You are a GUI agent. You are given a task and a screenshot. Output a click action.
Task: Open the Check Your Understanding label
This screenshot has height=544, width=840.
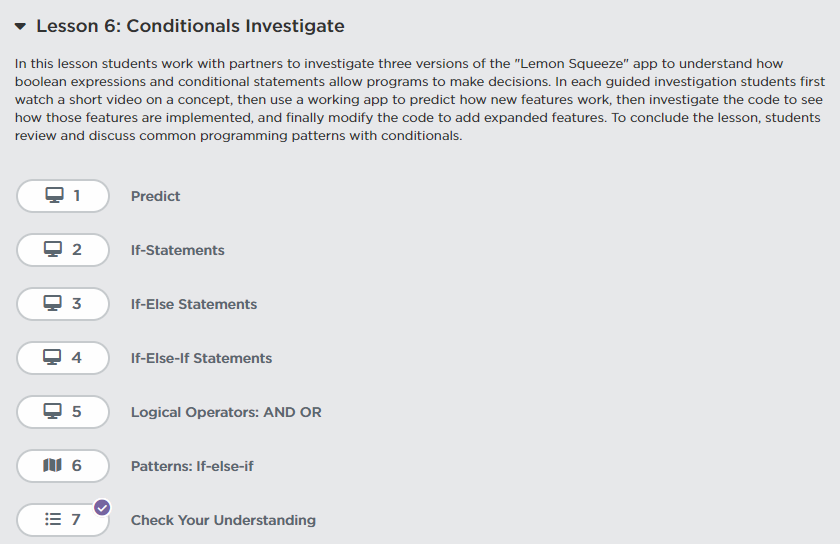pos(223,520)
